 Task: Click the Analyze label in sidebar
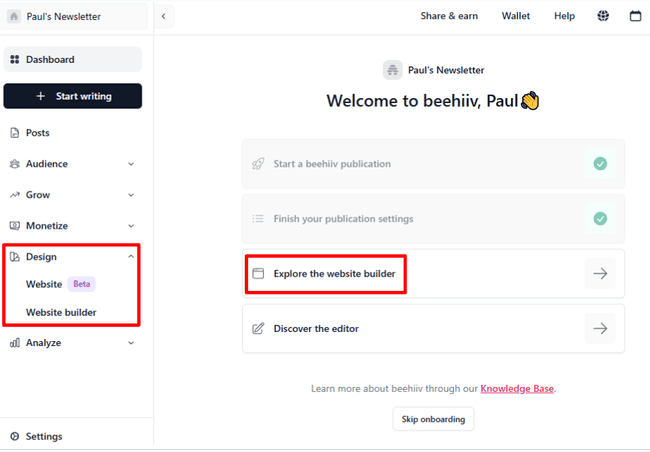pyautogui.click(x=44, y=343)
